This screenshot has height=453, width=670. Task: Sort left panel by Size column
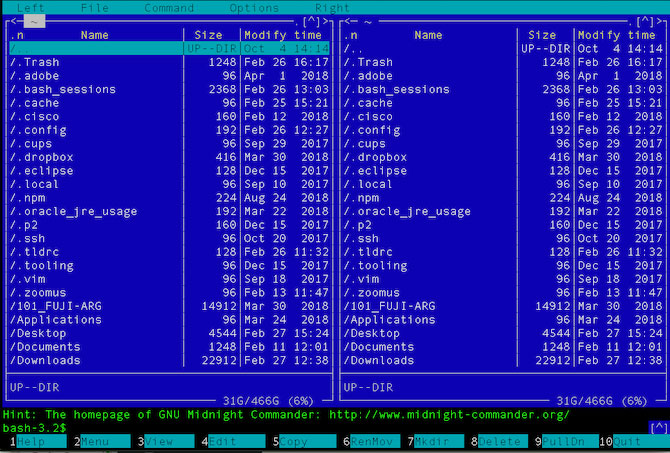208,35
